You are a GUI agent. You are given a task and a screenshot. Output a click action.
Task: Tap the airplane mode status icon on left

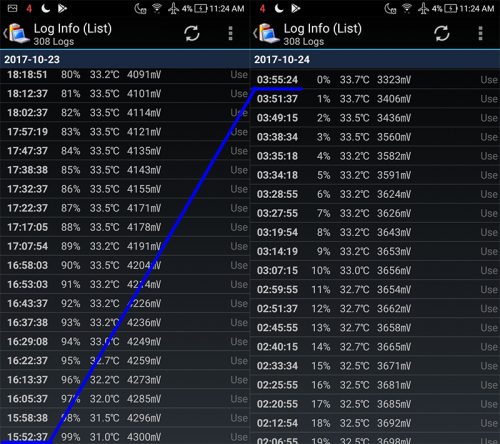[173, 8]
